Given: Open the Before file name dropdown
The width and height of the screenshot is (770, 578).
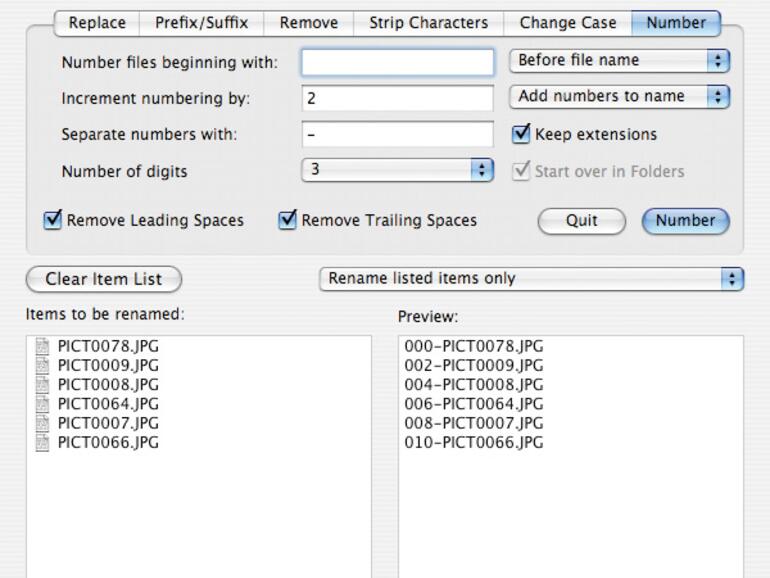Looking at the screenshot, I should pyautogui.click(x=619, y=60).
